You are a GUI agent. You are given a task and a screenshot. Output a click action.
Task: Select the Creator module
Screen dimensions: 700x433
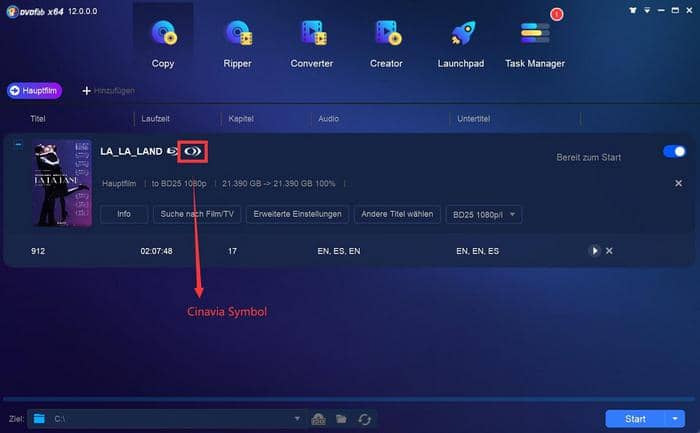click(386, 44)
